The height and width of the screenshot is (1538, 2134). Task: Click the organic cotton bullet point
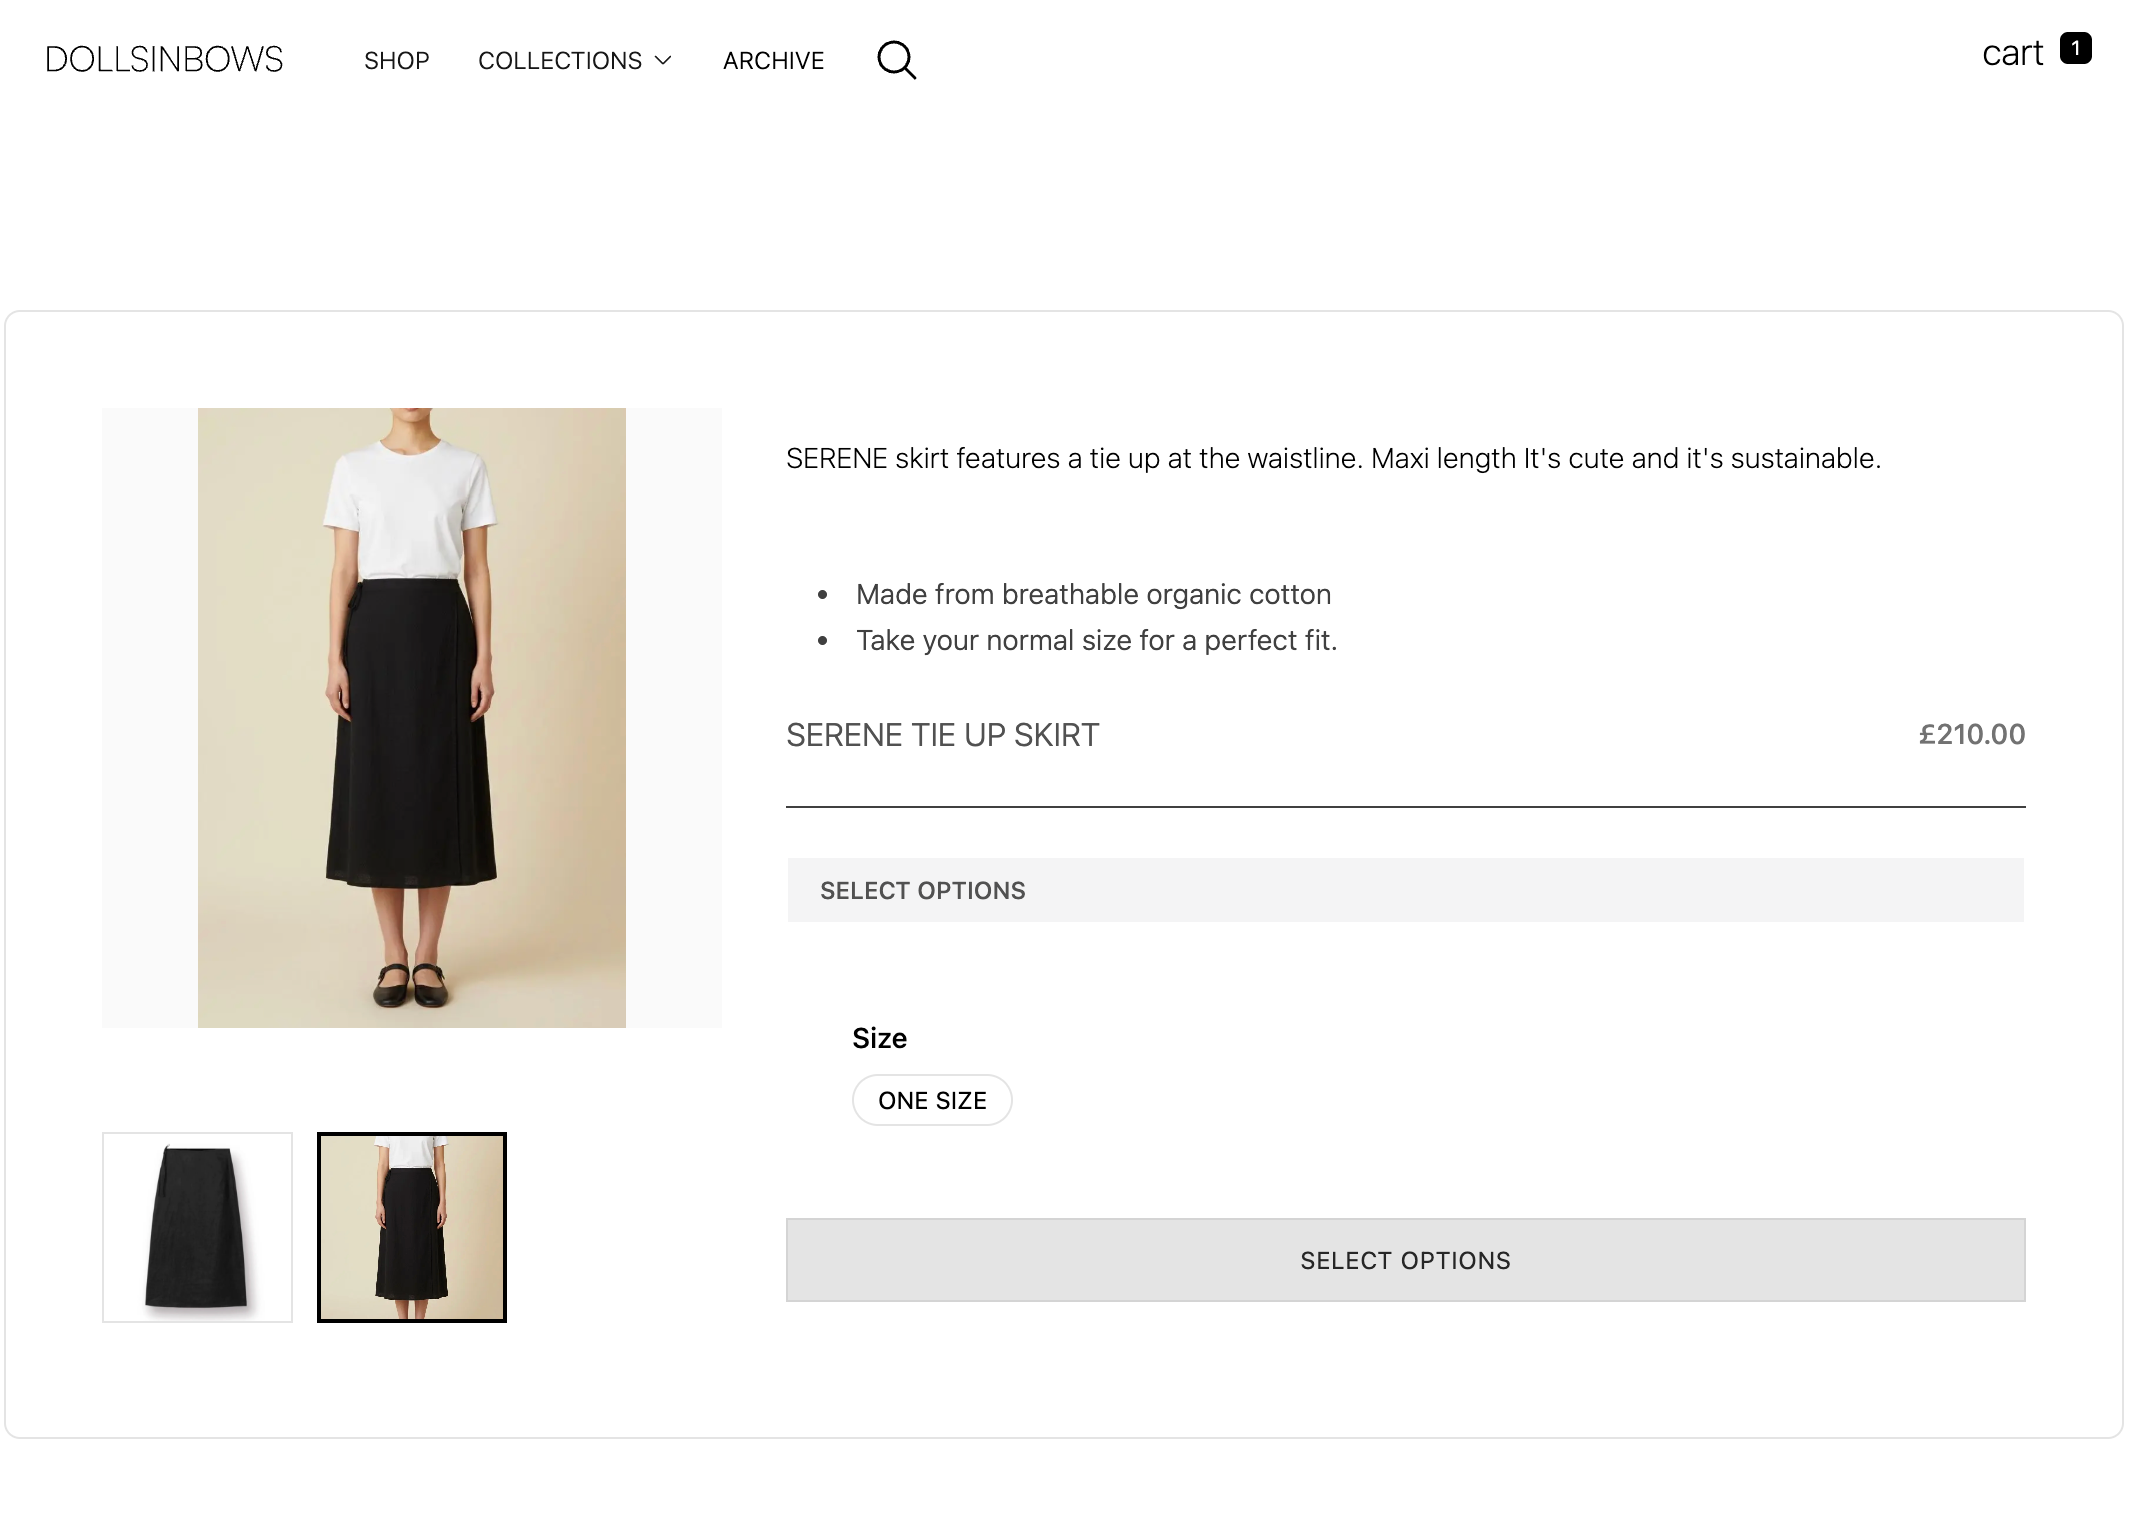pos(1092,593)
